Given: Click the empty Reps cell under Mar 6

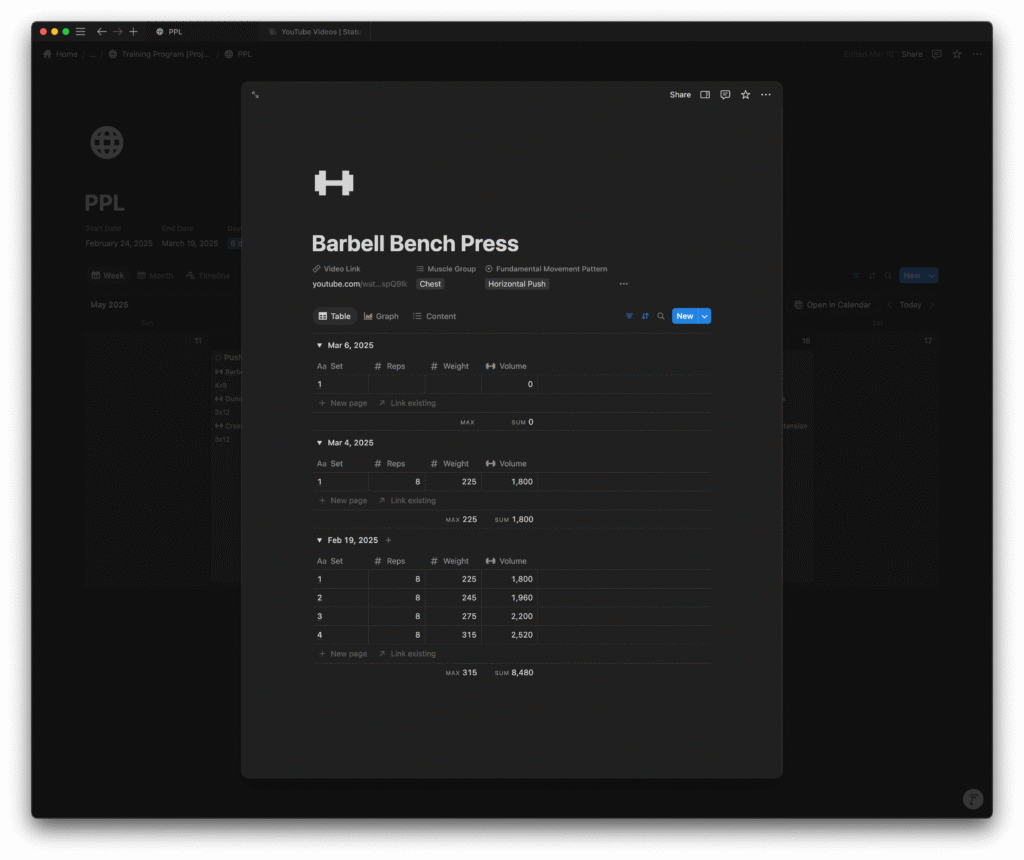Looking at the screenshot, I should tap(396, 384).
